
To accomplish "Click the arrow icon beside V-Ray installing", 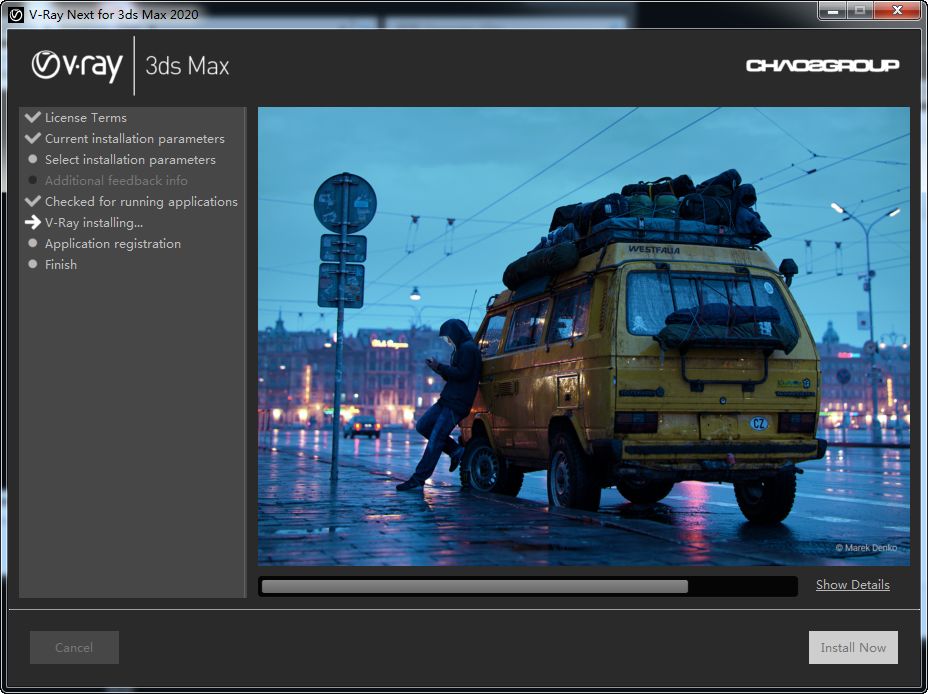I will (33, 222).
